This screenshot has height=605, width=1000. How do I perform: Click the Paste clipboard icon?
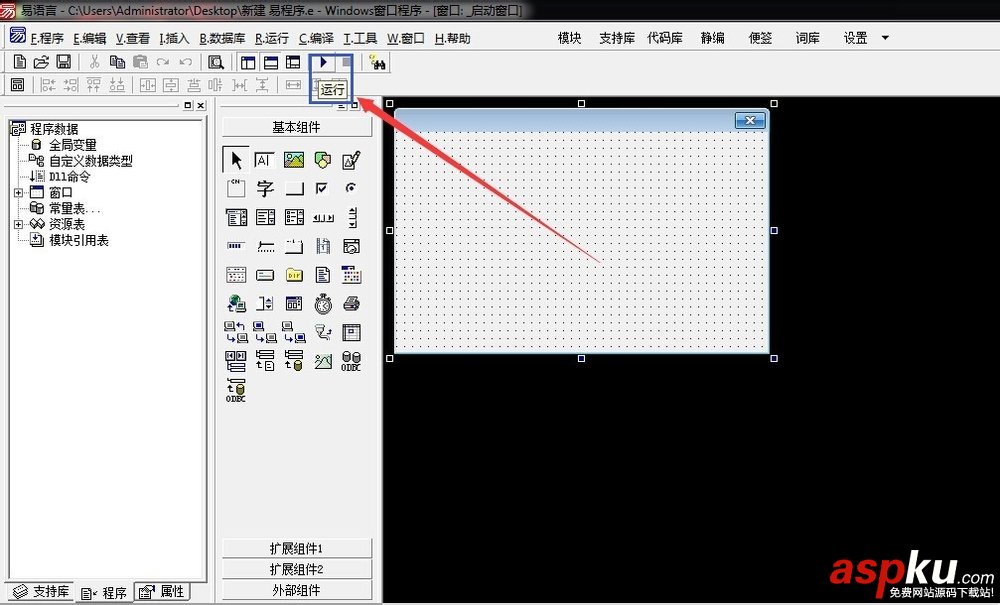(x=140, y=62)
